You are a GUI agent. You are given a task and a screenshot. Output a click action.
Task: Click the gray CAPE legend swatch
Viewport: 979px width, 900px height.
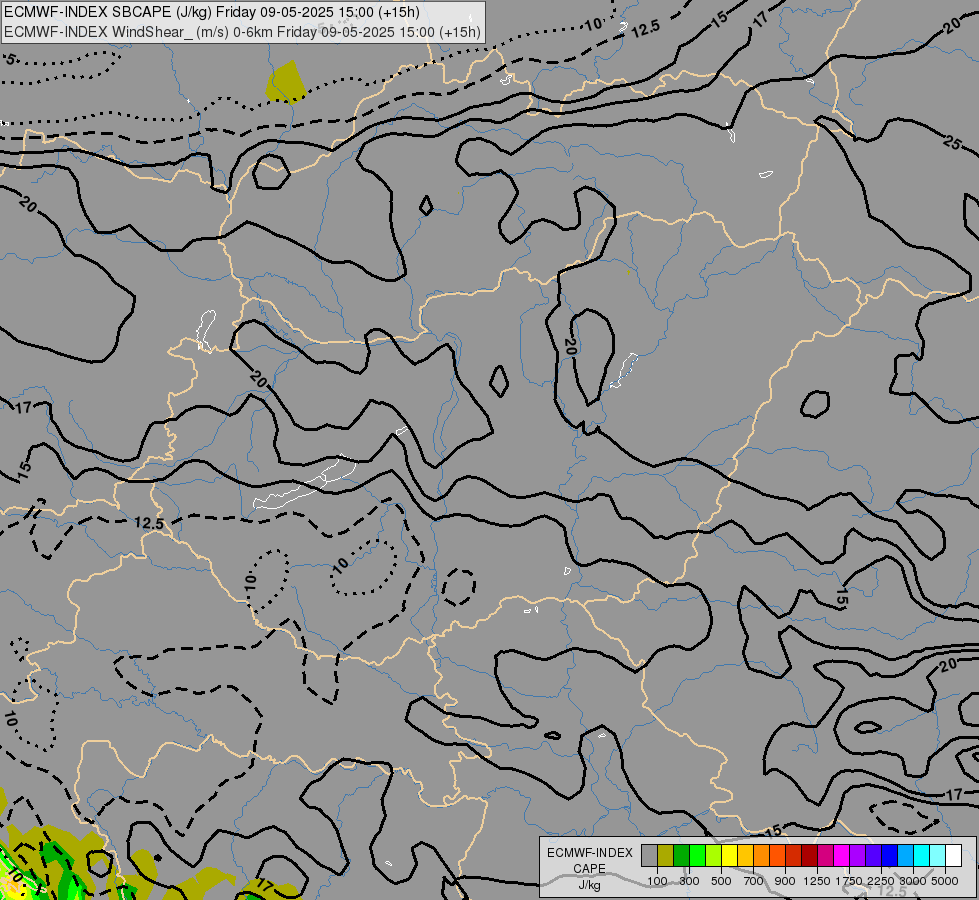[x=649, y=855]
